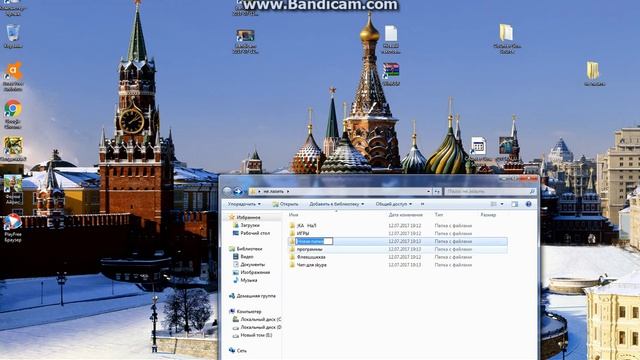Open Help with the blue question mark icon
640x360 pixels.
point(529,204)
